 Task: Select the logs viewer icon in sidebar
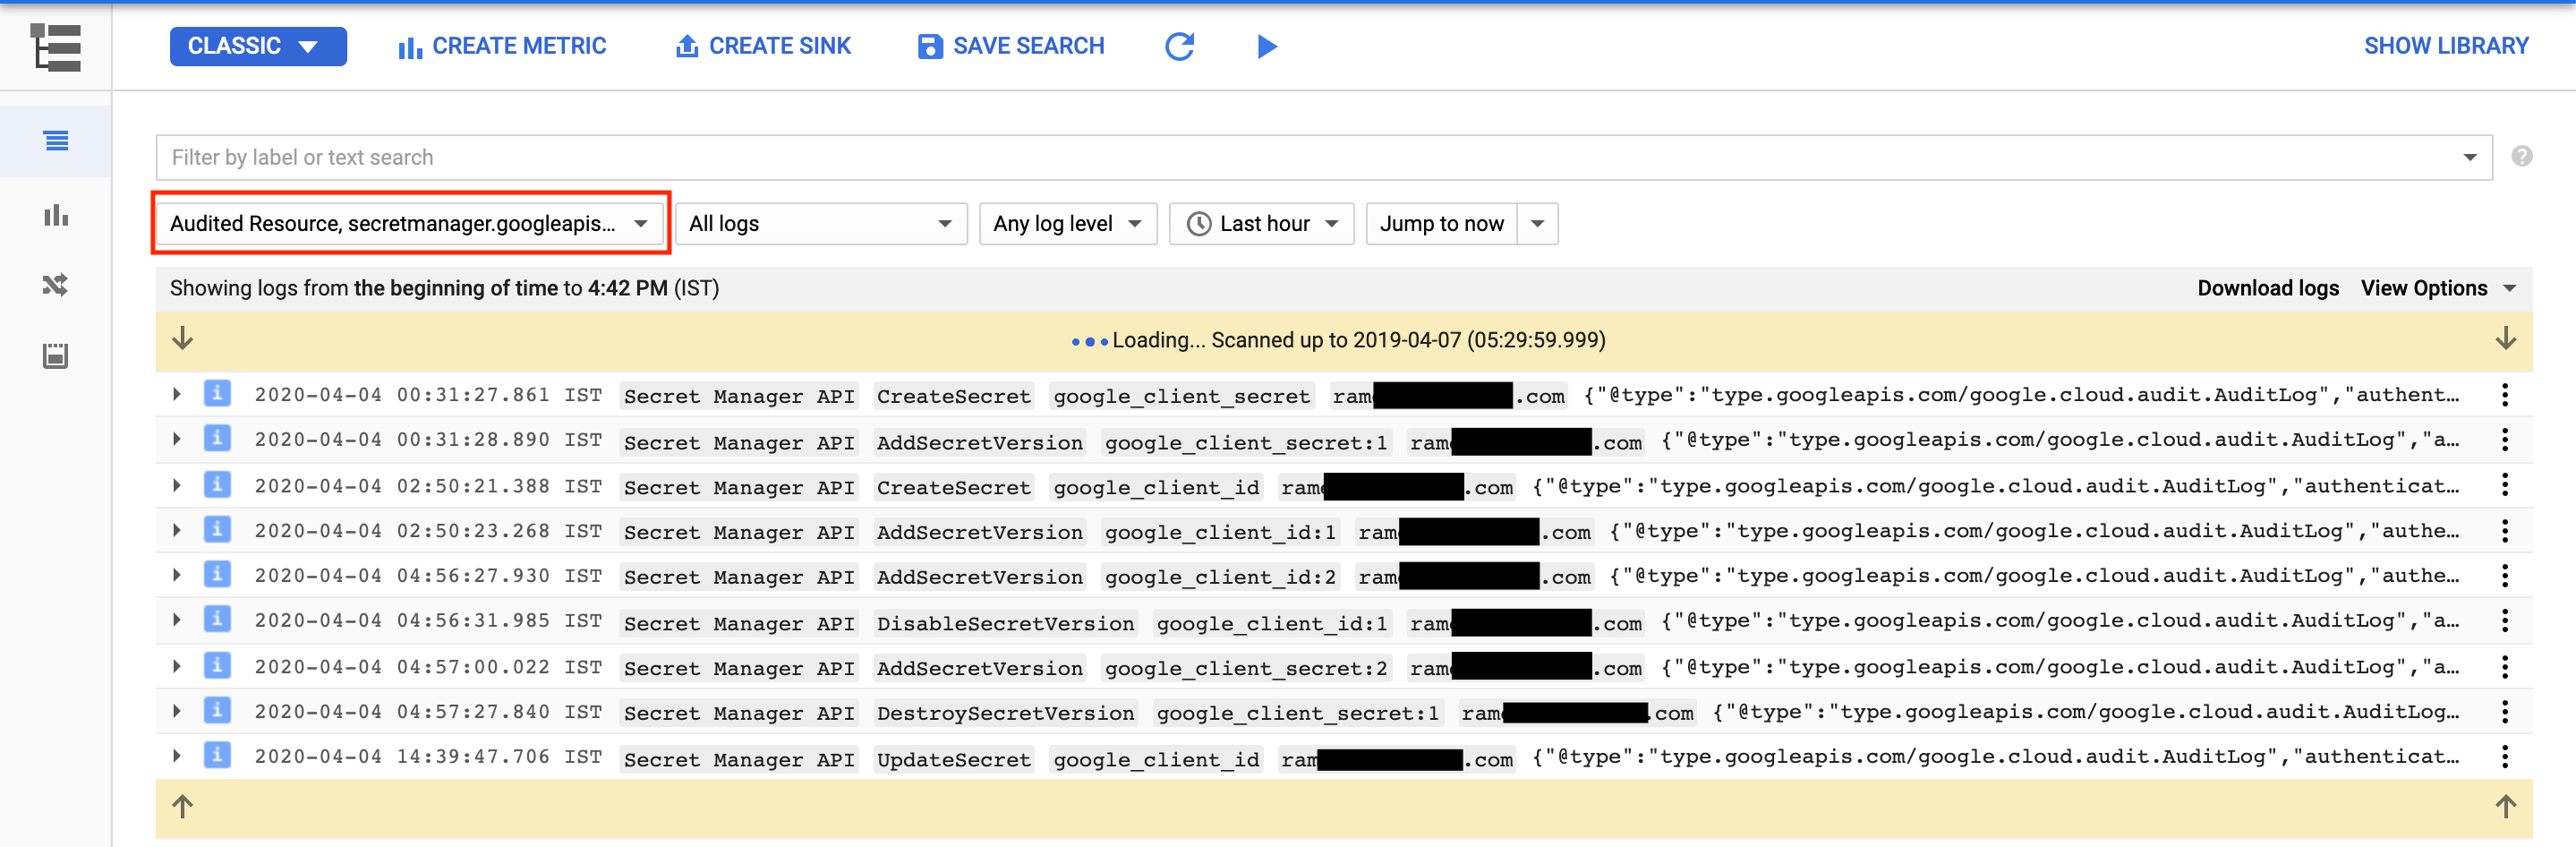[x=55, y=141]
